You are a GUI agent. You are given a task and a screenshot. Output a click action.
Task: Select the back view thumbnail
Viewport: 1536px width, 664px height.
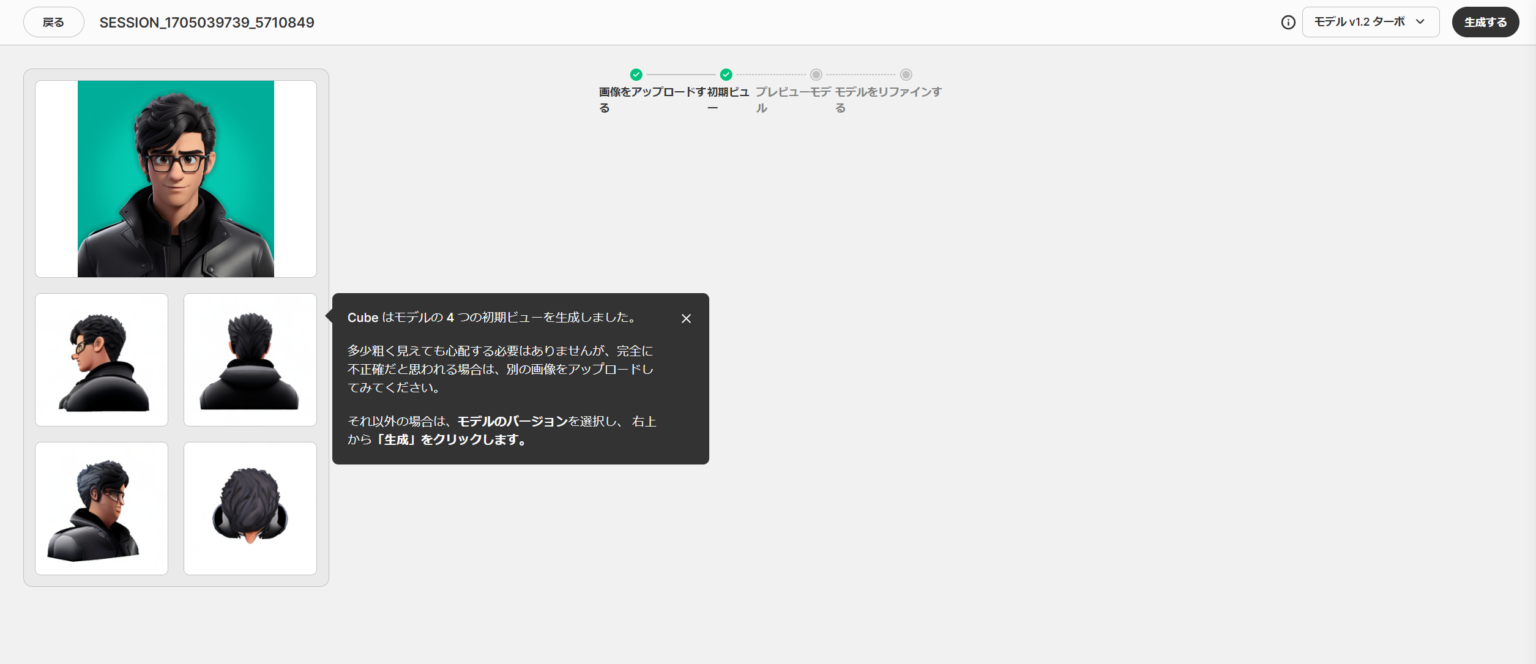[250, 360]
